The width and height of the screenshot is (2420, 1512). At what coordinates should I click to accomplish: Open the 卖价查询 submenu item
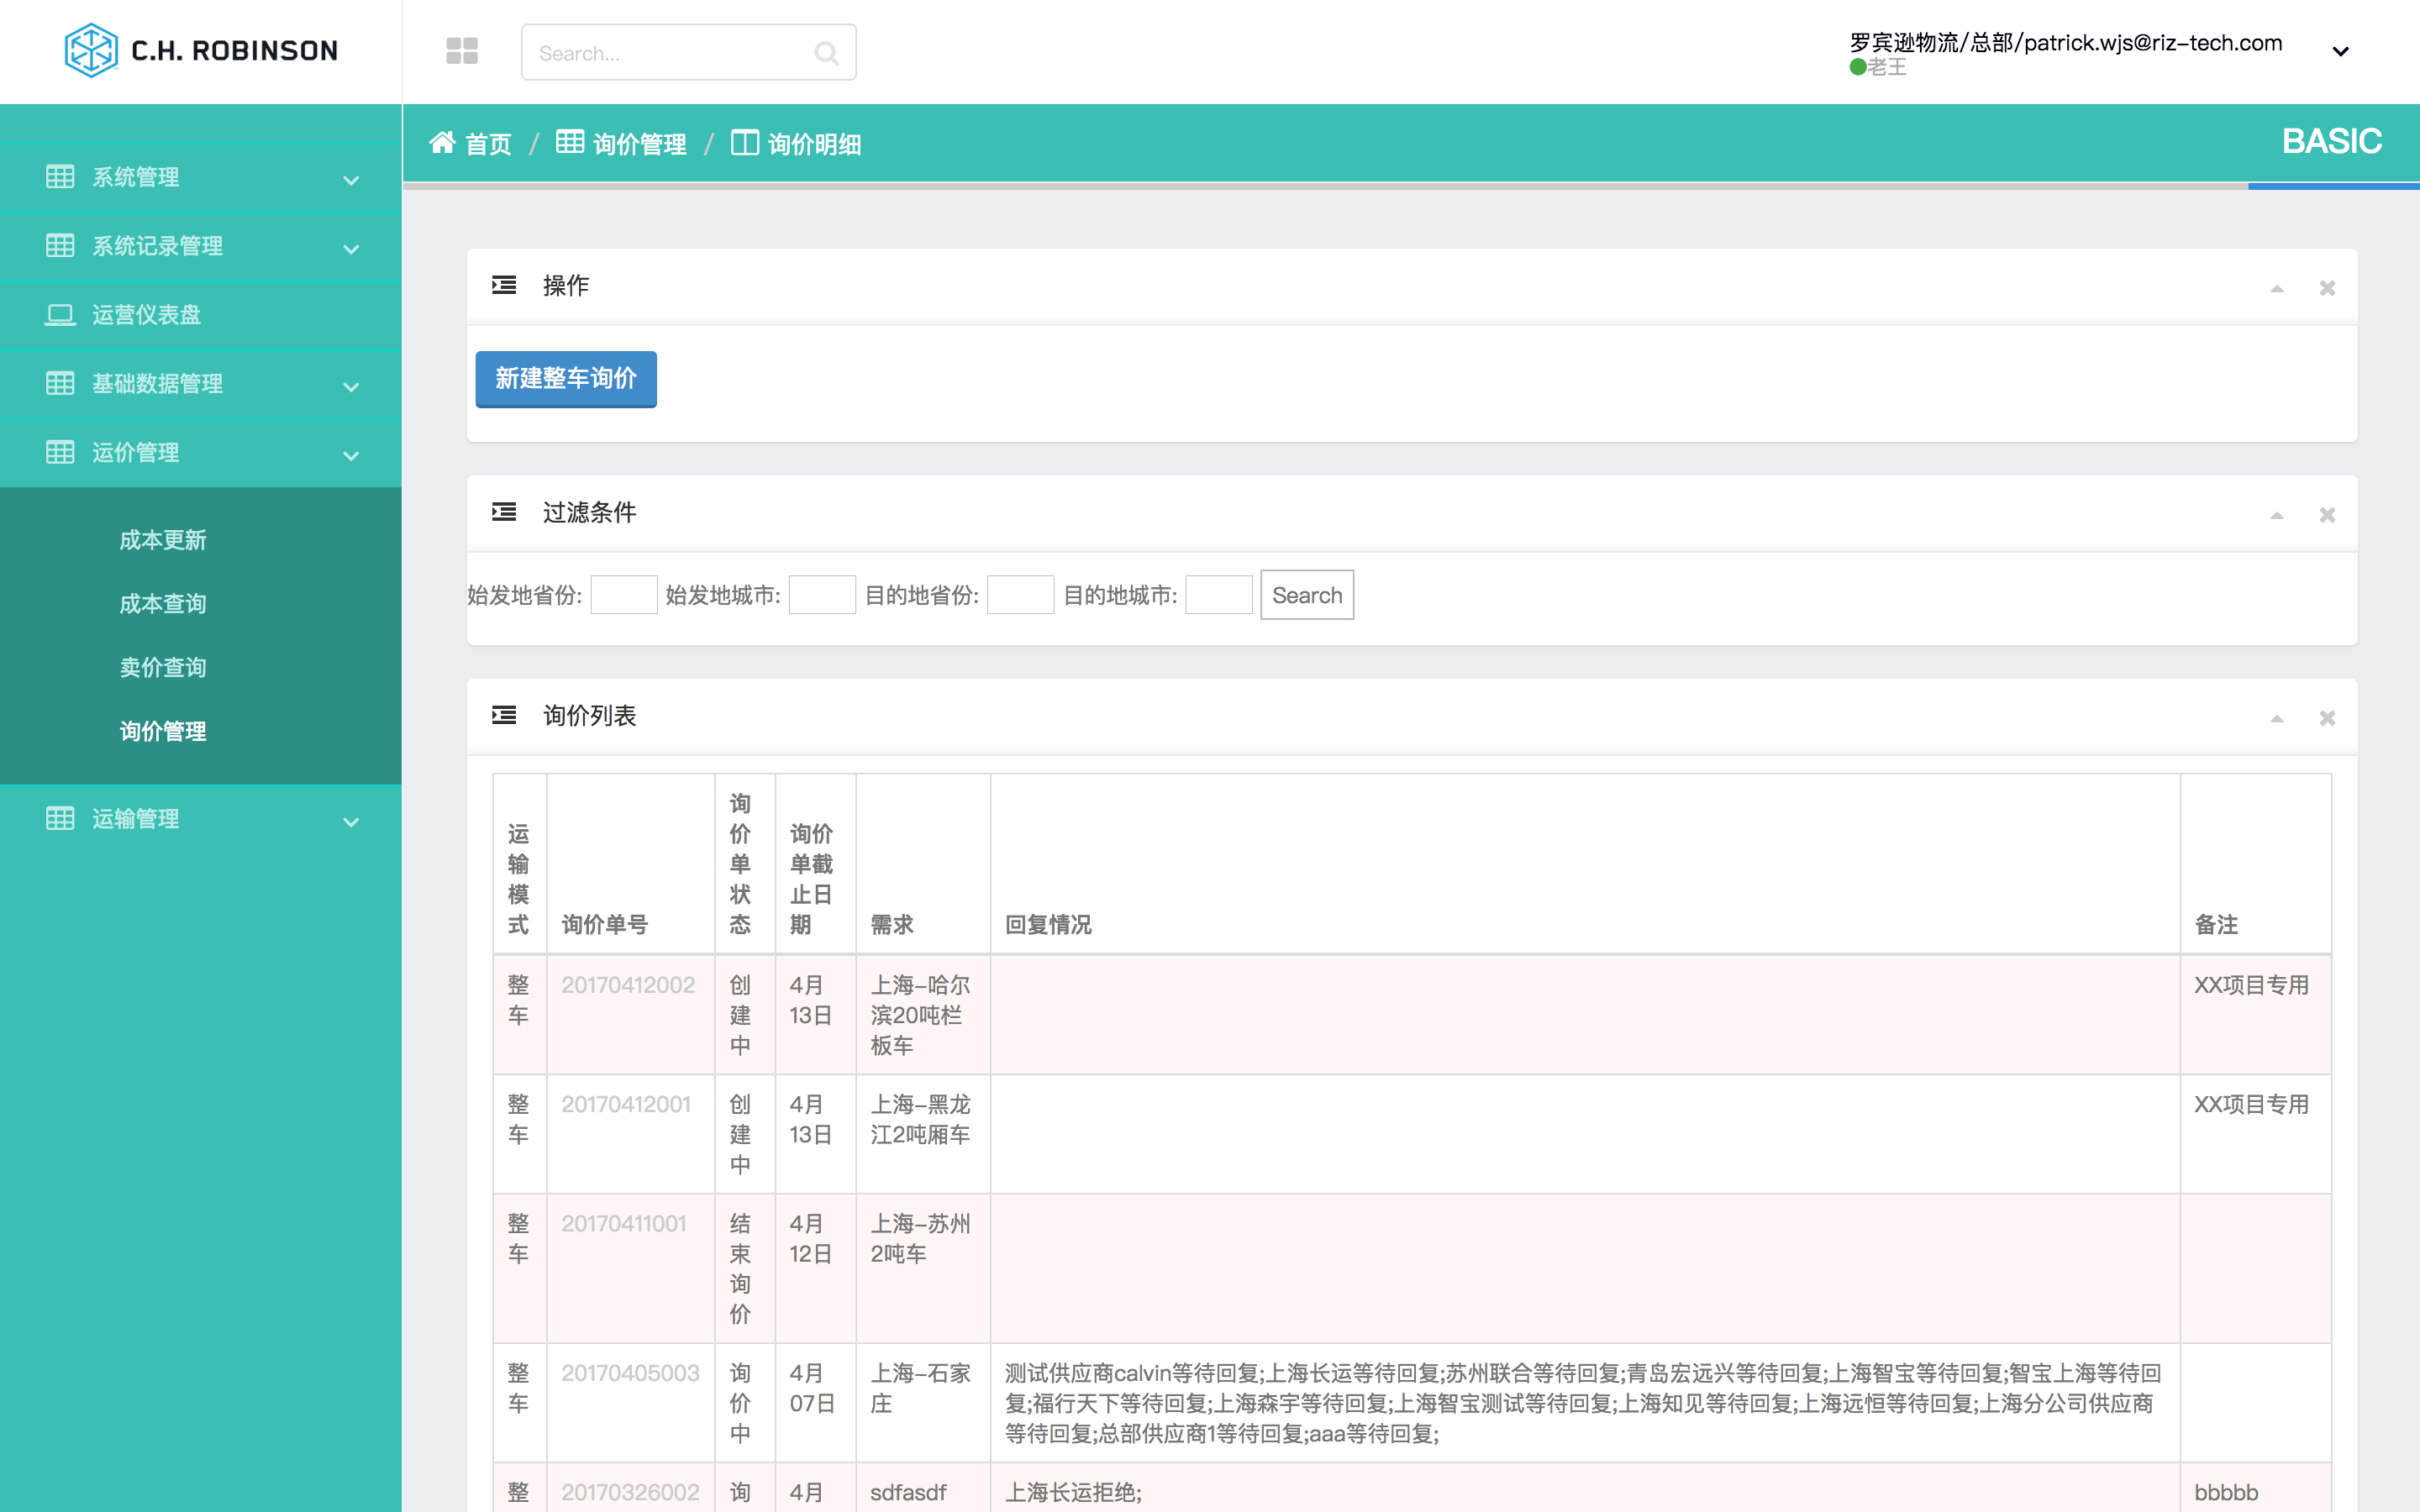(163, 667)
